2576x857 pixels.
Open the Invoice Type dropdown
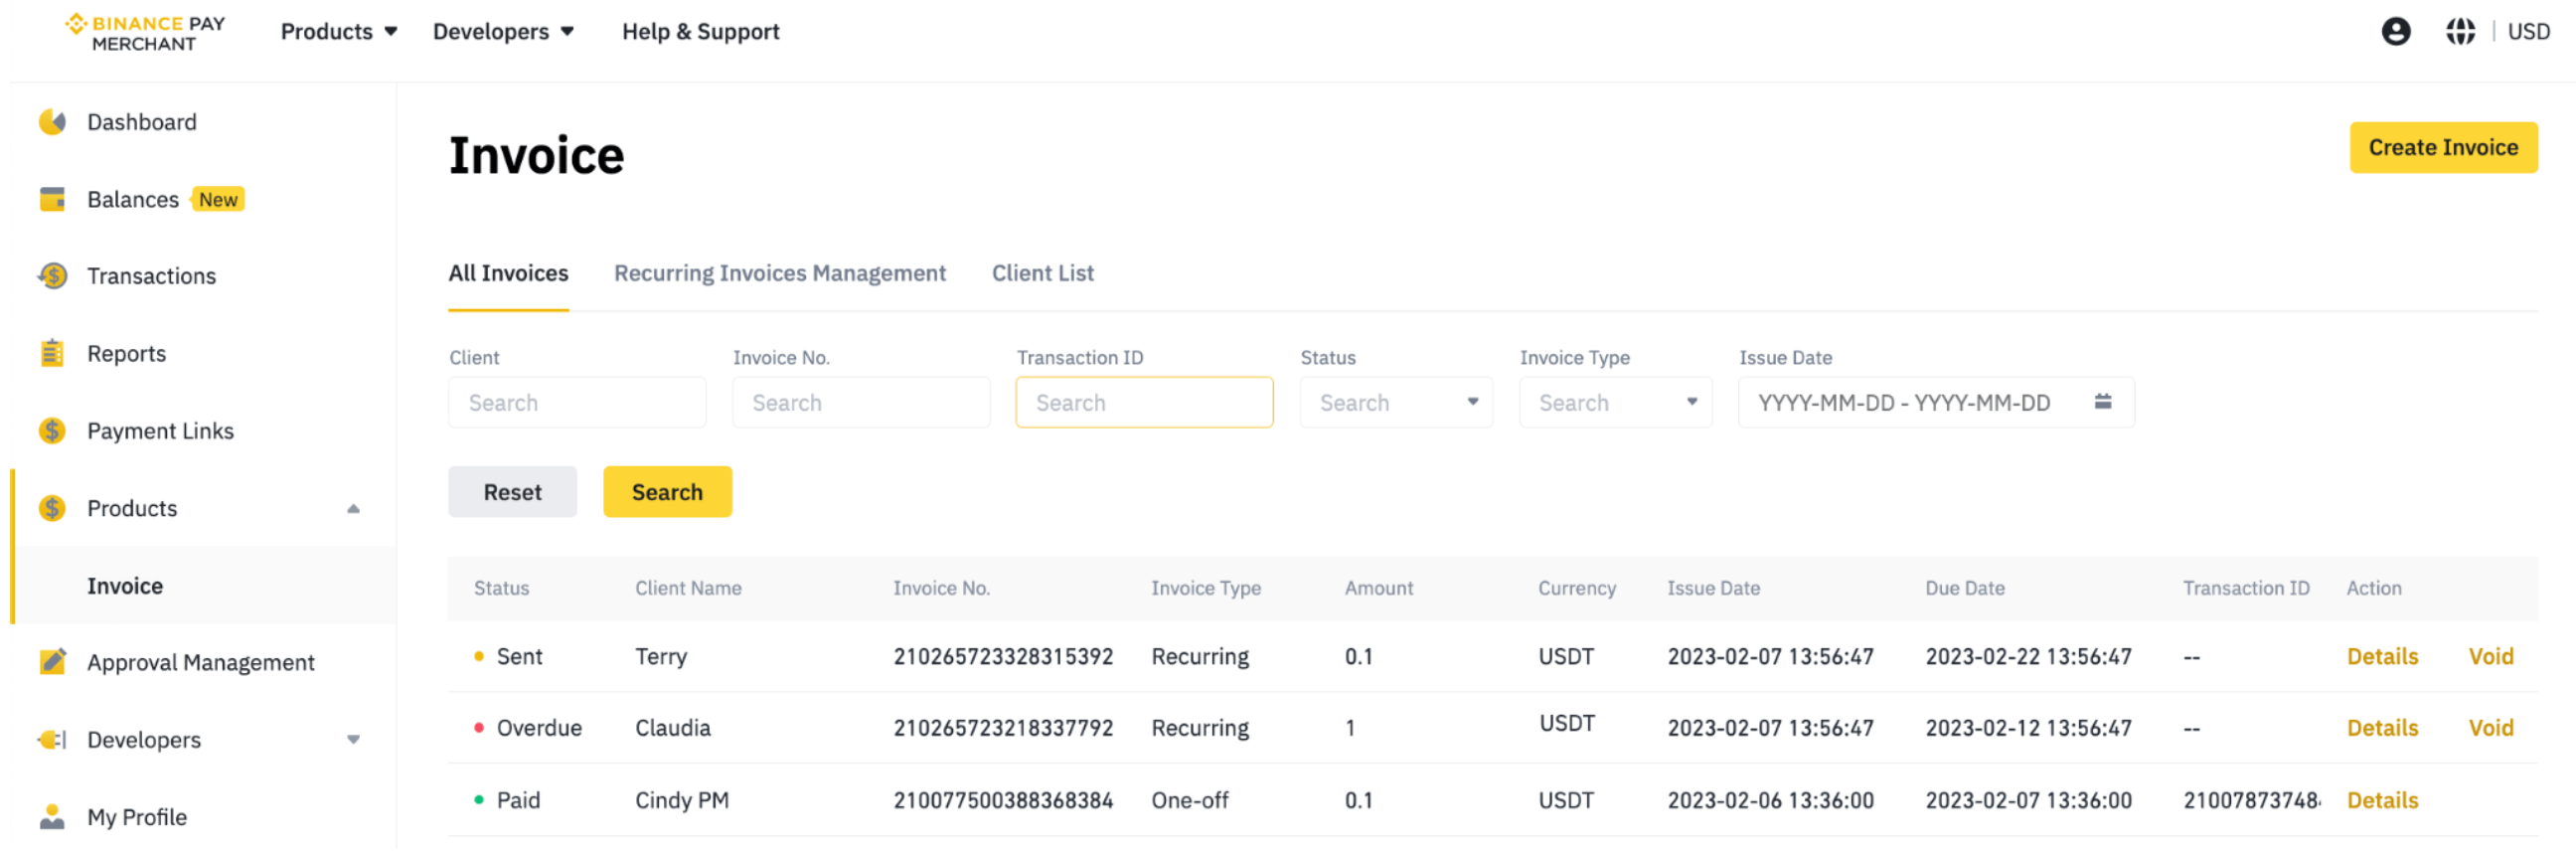[x=1615, y=403]
